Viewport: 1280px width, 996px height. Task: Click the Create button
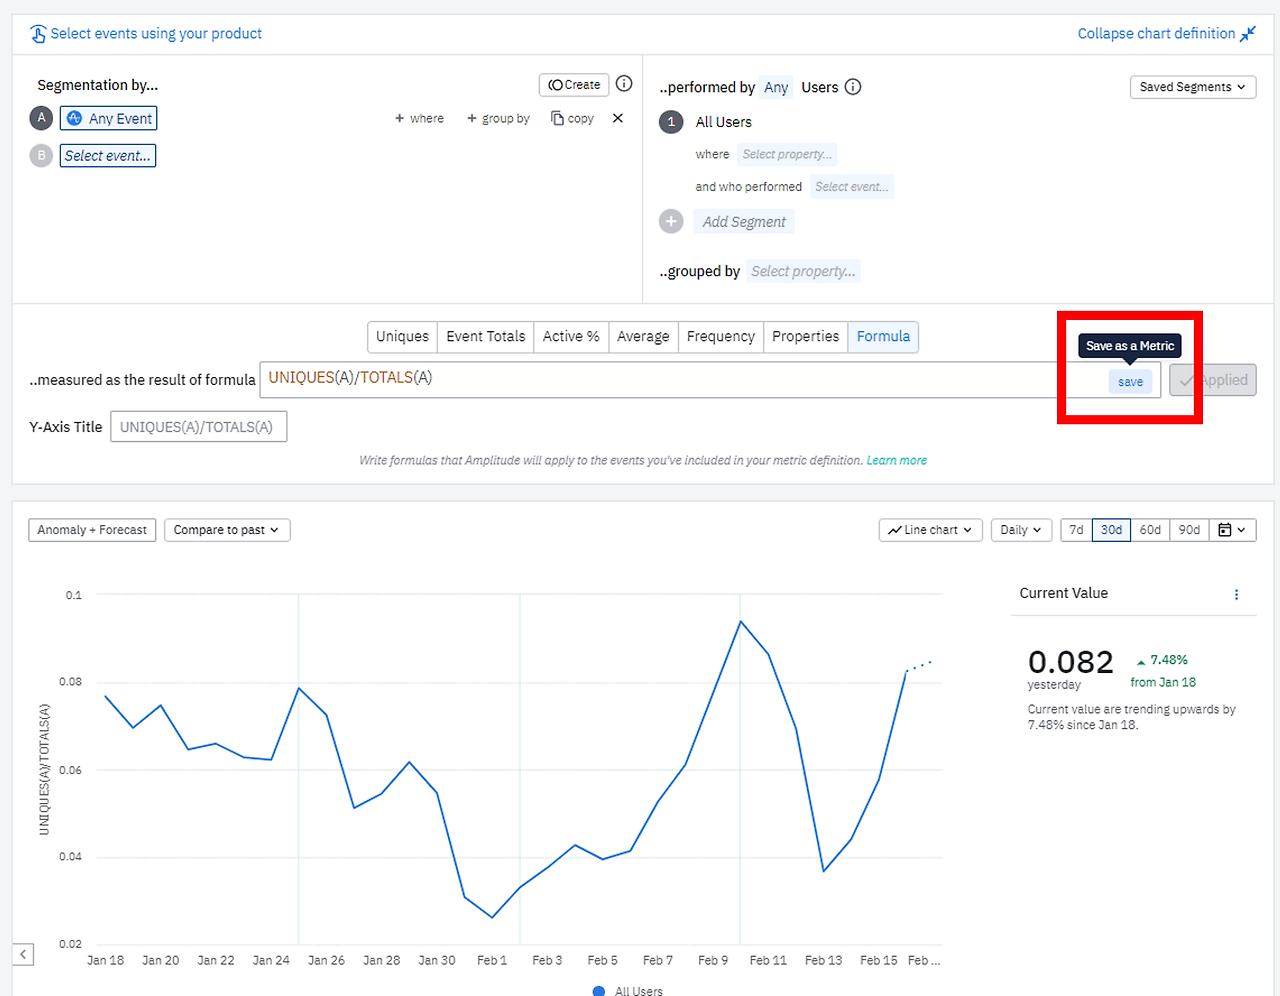point(574,85)
